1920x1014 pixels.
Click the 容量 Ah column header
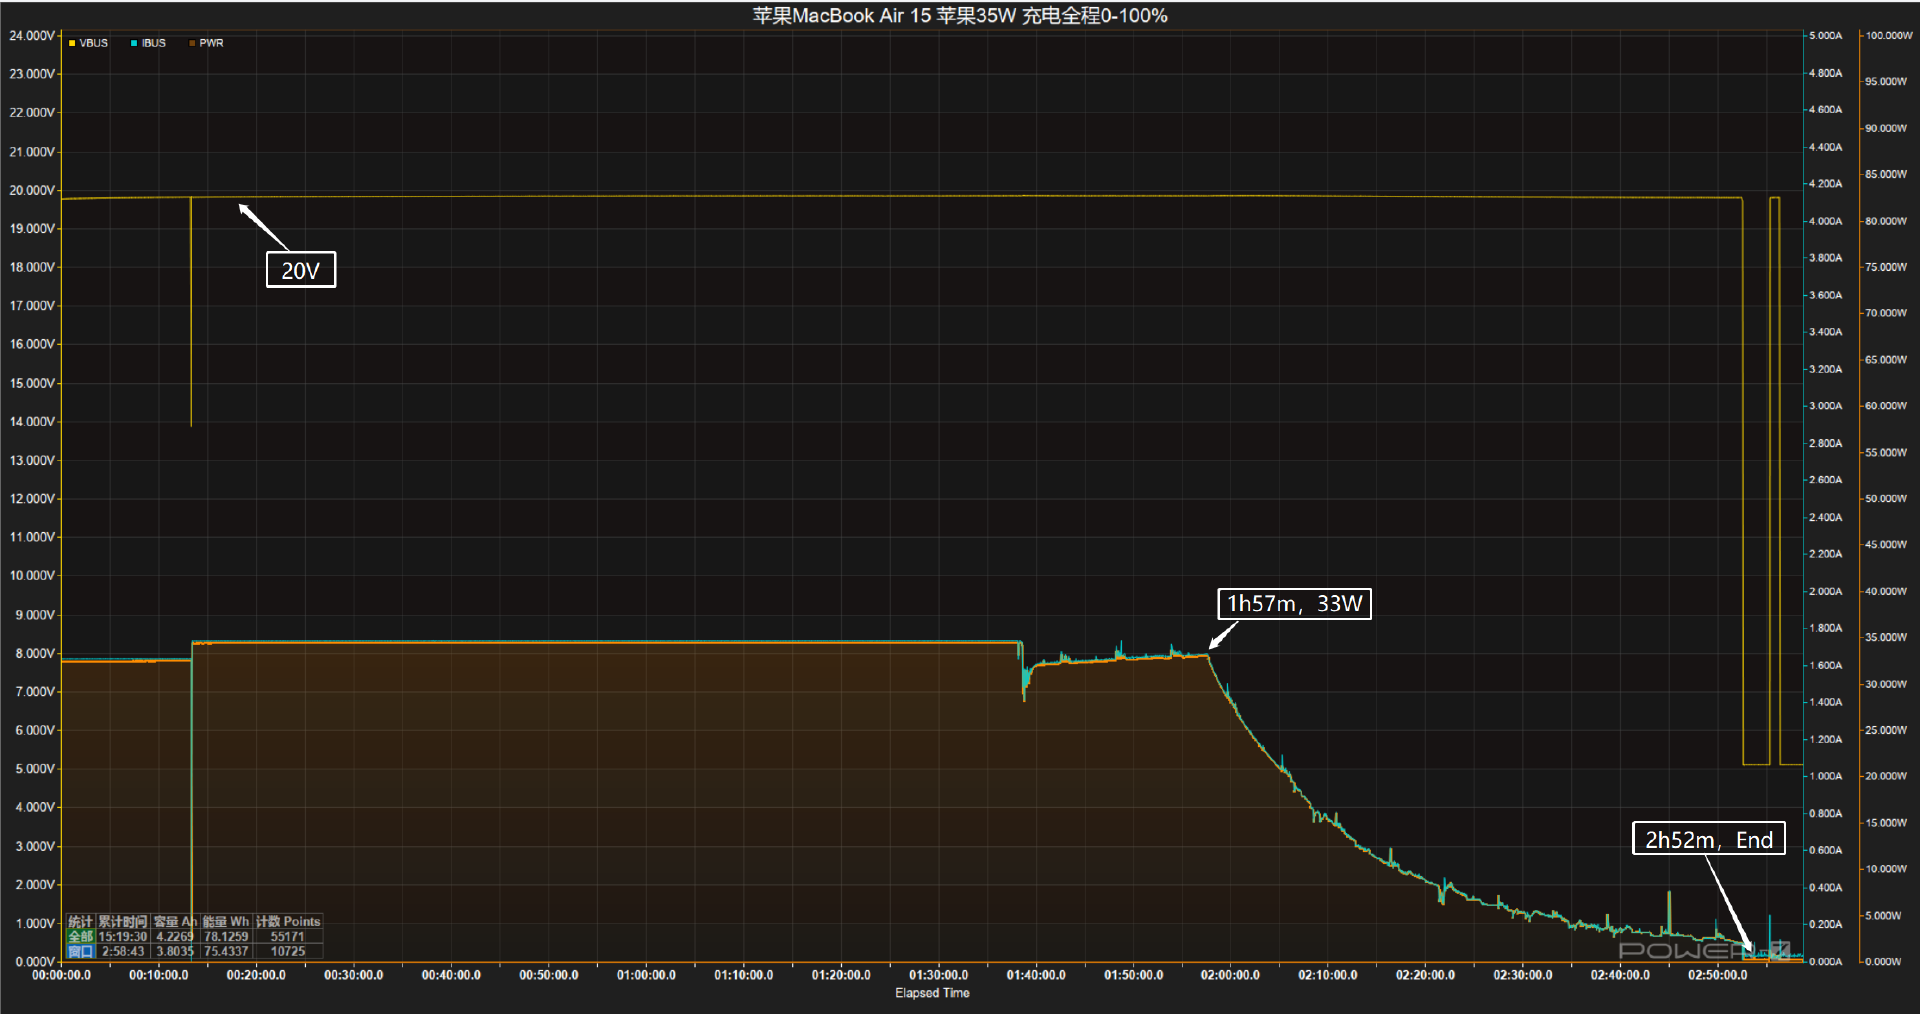(x=175, y=922)
